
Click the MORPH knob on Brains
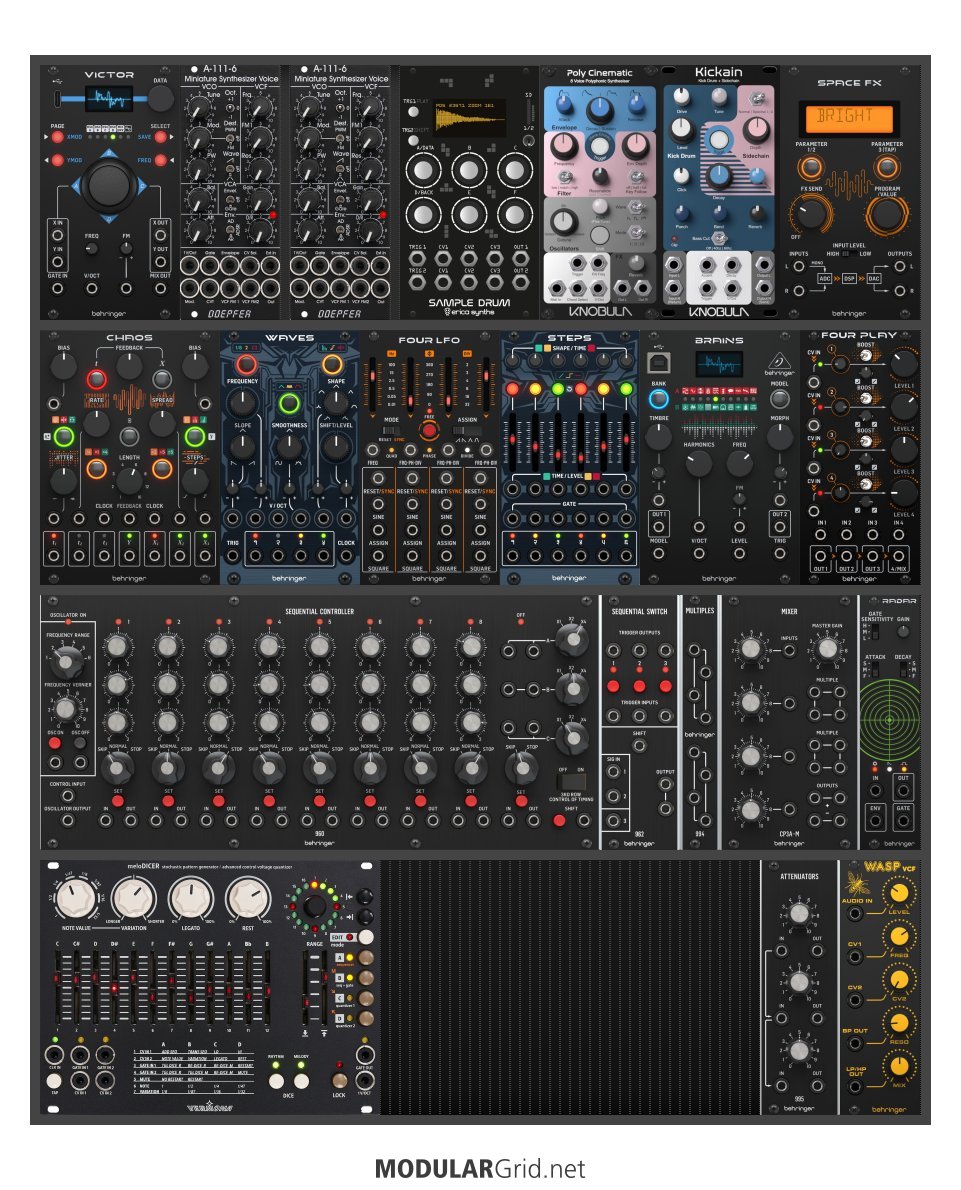[780, 437]
